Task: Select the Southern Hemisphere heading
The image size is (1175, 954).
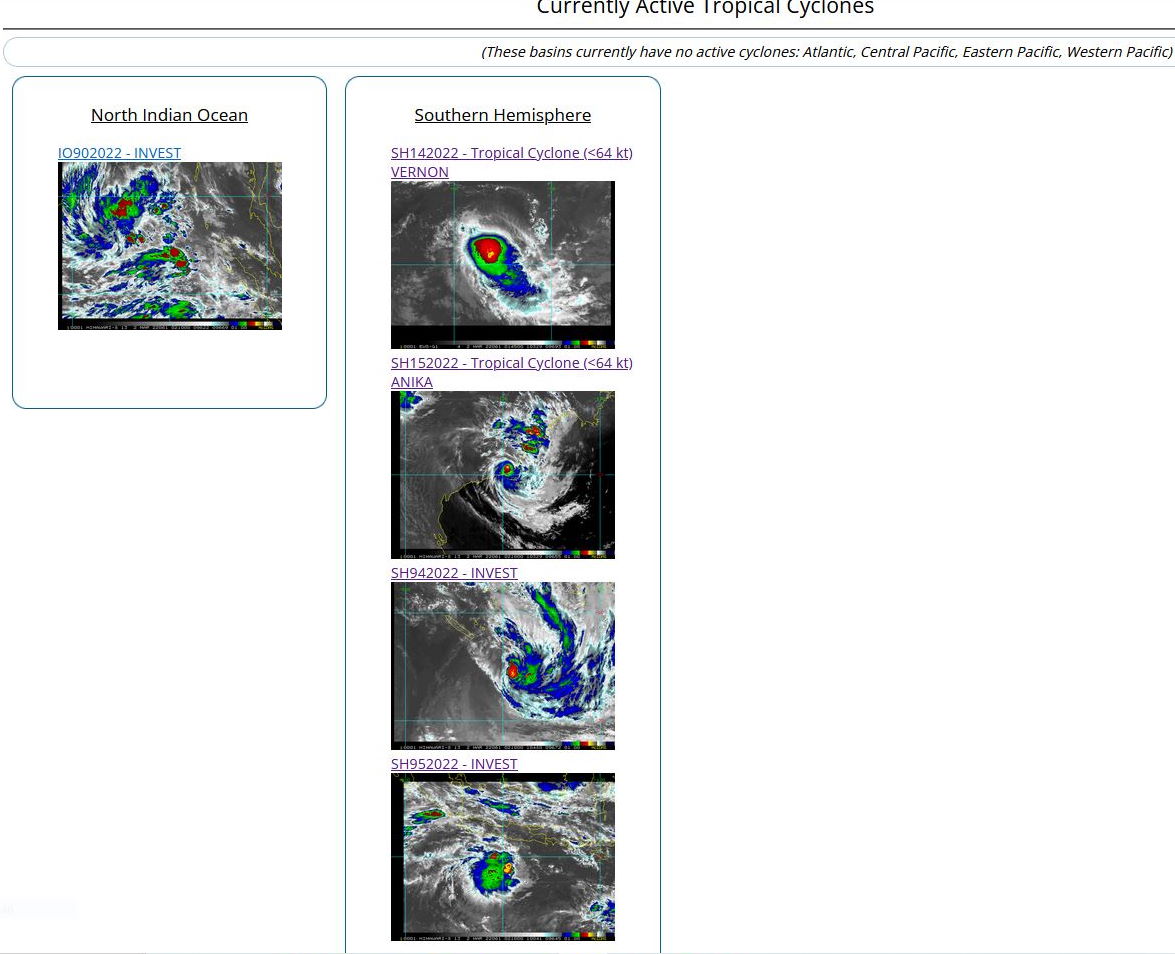Action: pos(502,115)
